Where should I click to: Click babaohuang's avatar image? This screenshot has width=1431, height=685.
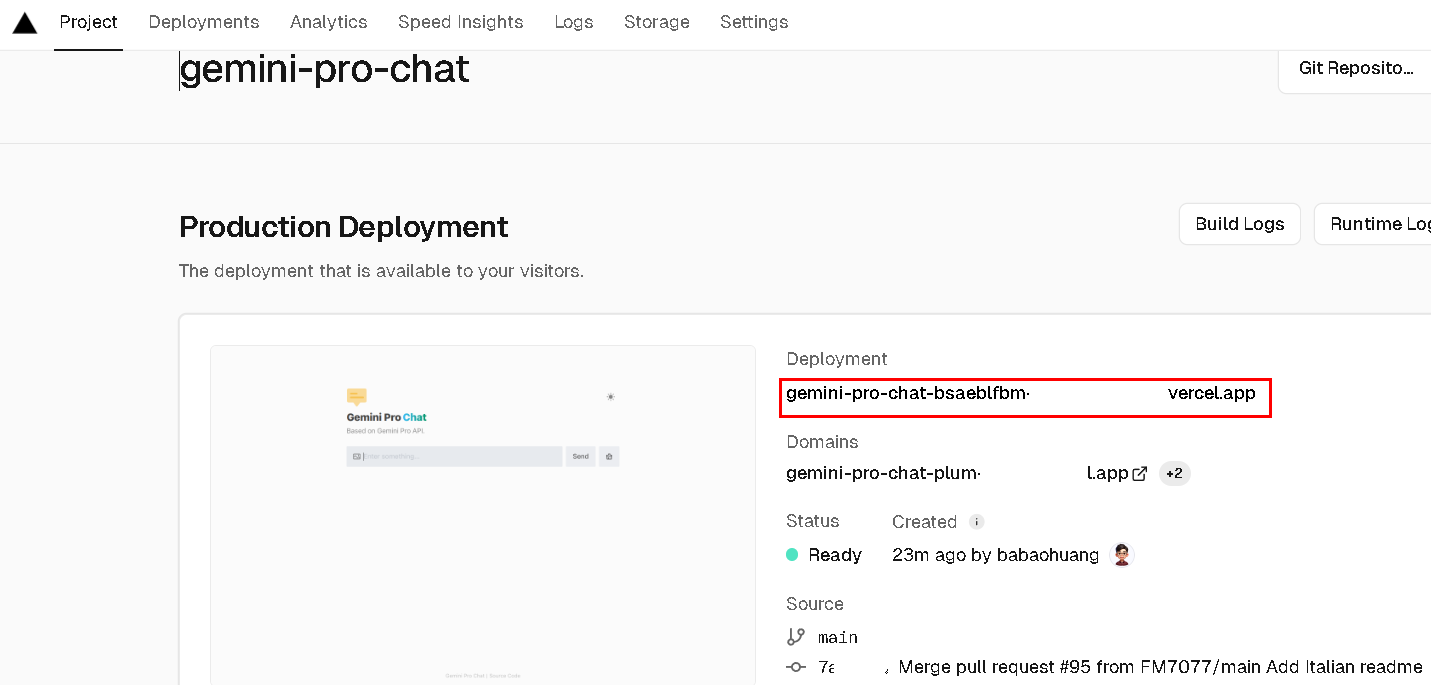click(x=1122, y=555)
